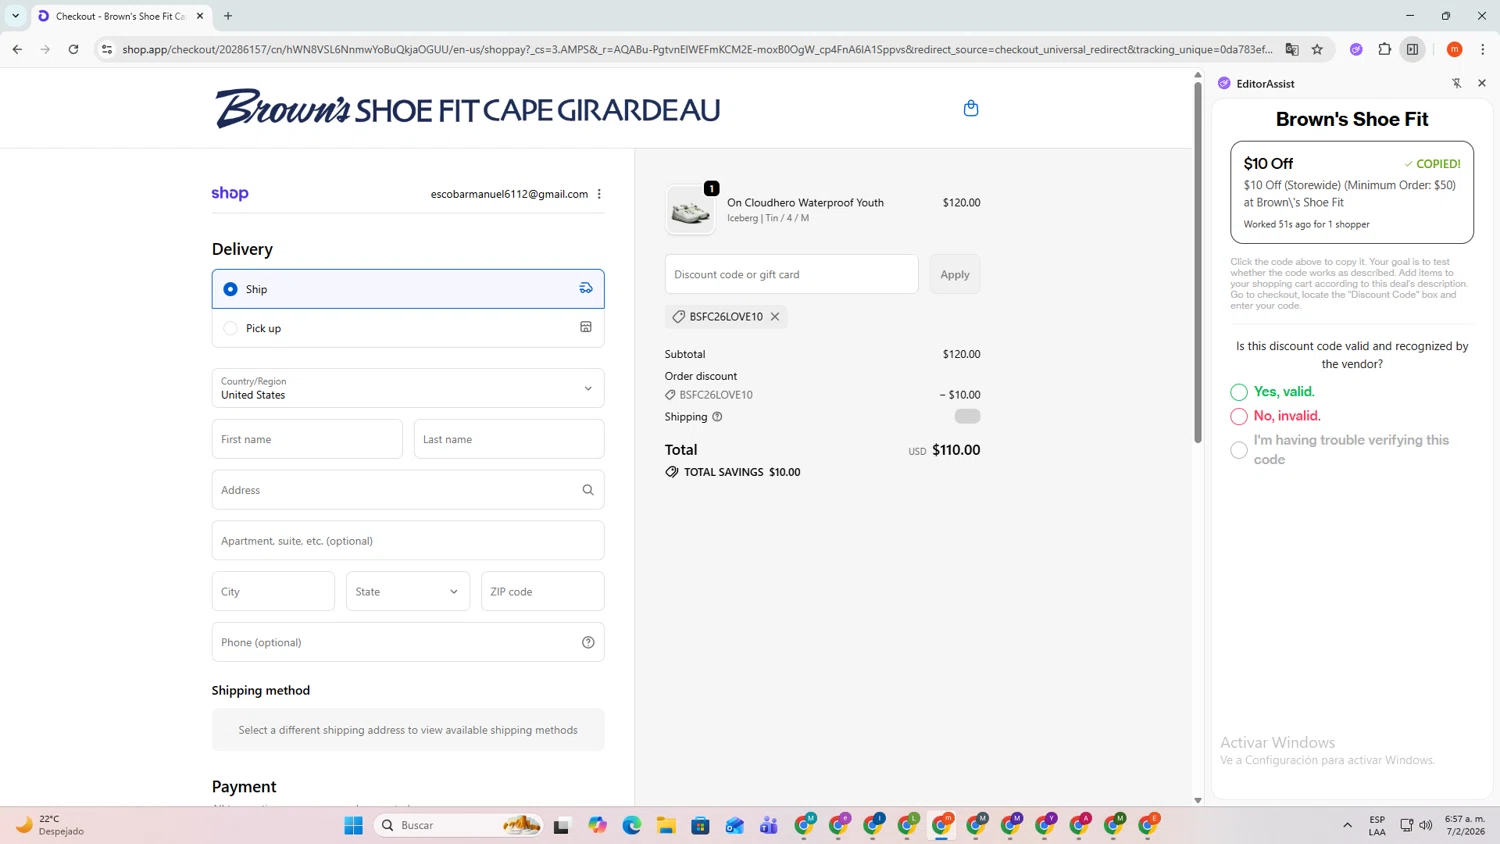Click the Phone (optional) field

(x=408, y=642)
